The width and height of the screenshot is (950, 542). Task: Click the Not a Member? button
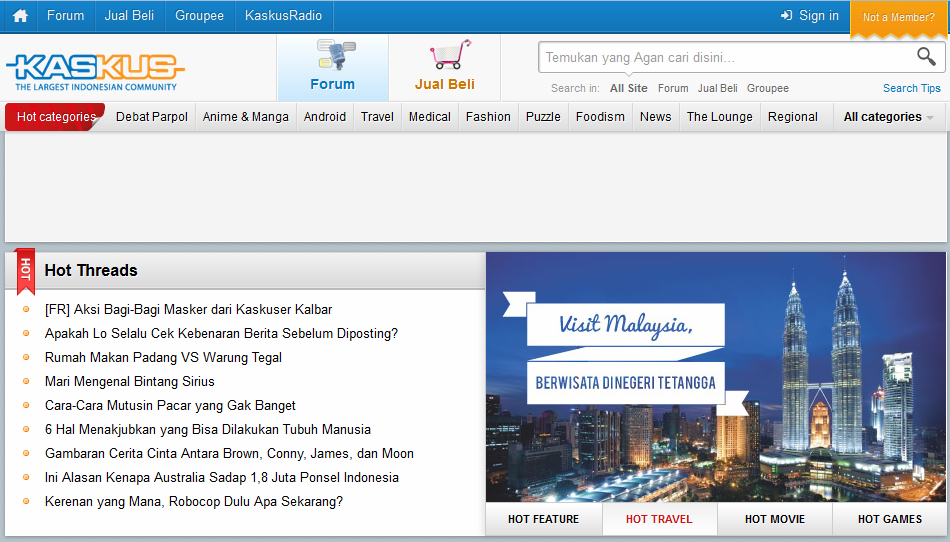[x=899, y=18]
